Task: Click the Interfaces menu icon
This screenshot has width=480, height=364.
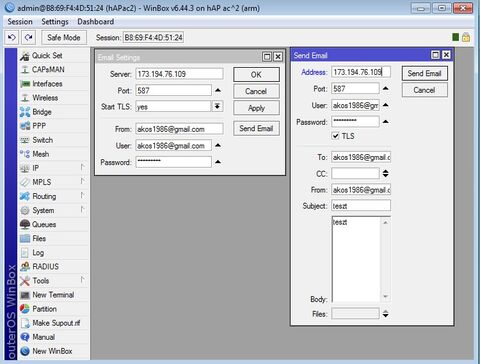Action: click(25, 84)
